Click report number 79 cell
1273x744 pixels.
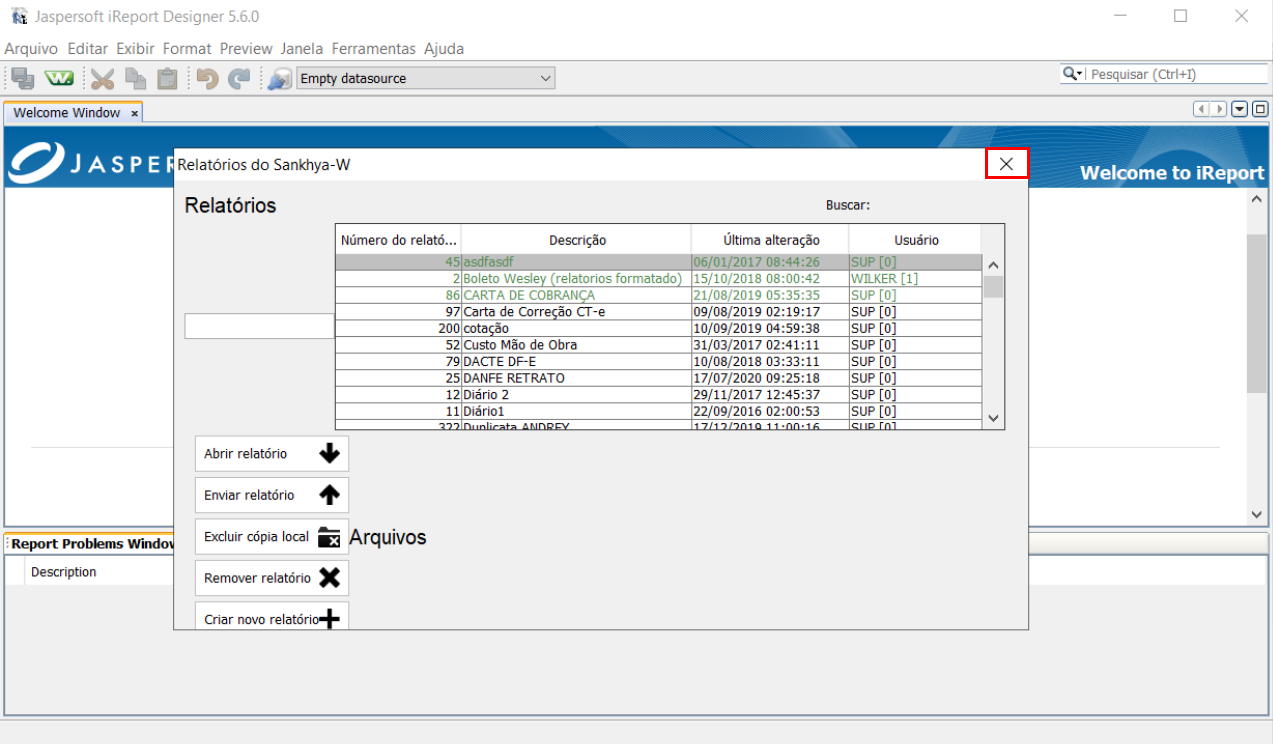pos(399,361)
